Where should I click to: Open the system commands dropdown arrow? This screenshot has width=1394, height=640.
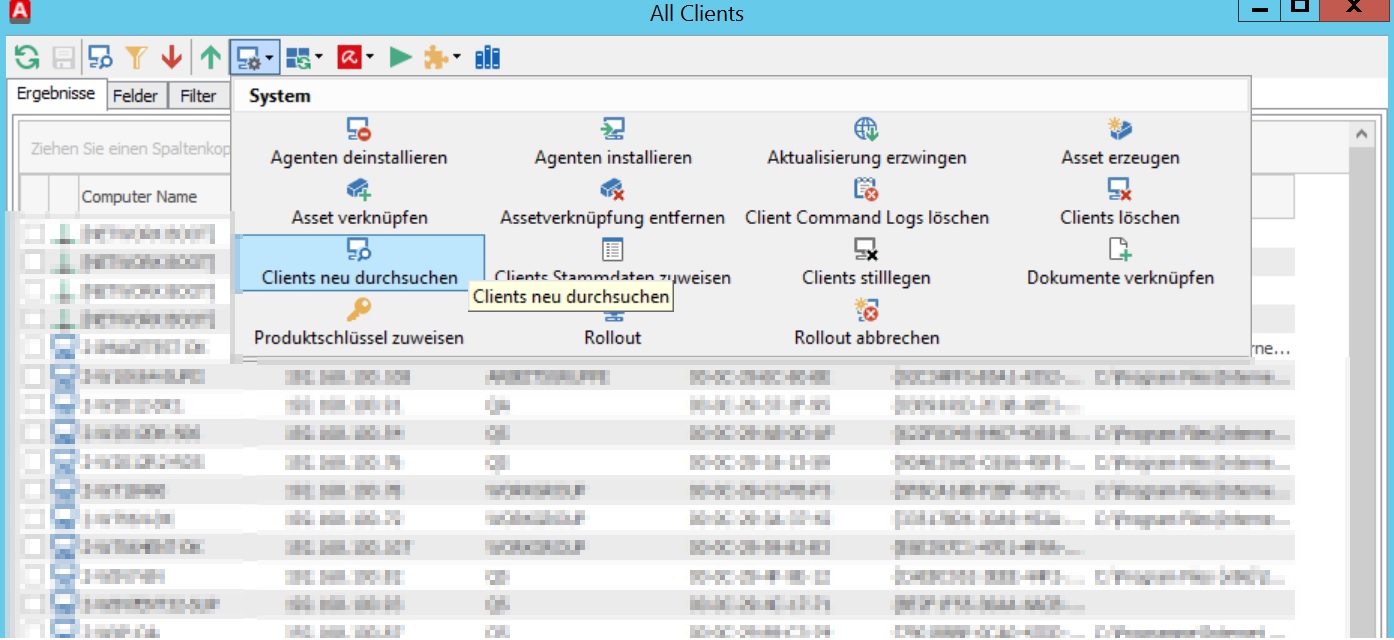(269, 57)
